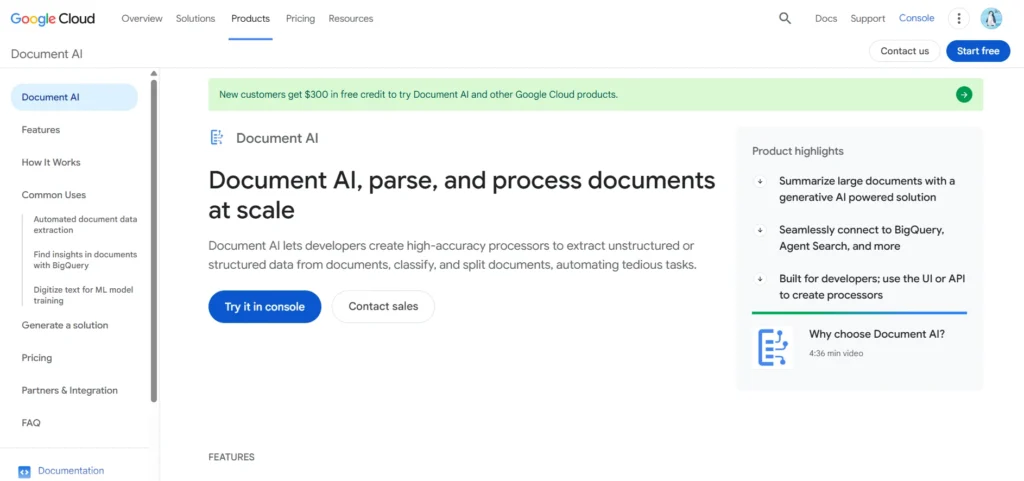The height and width of the screenshot is (481, 1024).
Task: Click the 4:36 min video label
Action: [836, 354]
